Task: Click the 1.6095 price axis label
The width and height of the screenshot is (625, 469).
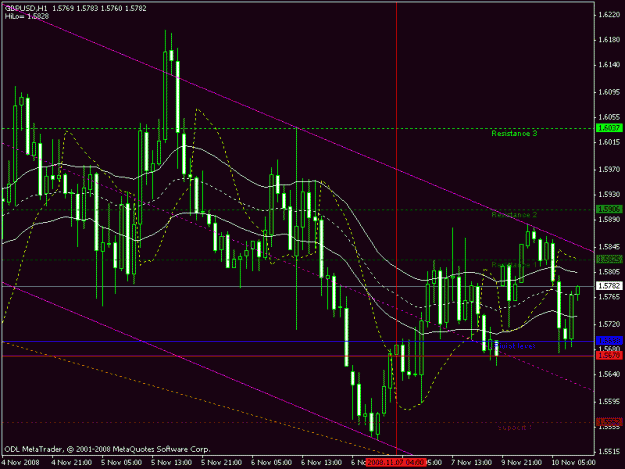Action: [x=609, y=92]
